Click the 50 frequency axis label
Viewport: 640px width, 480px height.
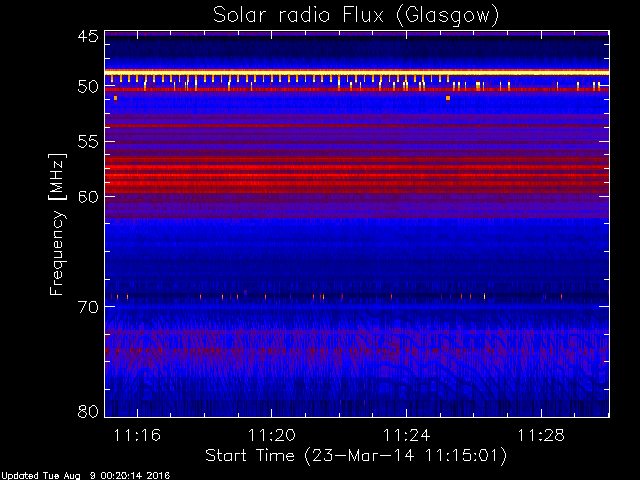(88, 87)
